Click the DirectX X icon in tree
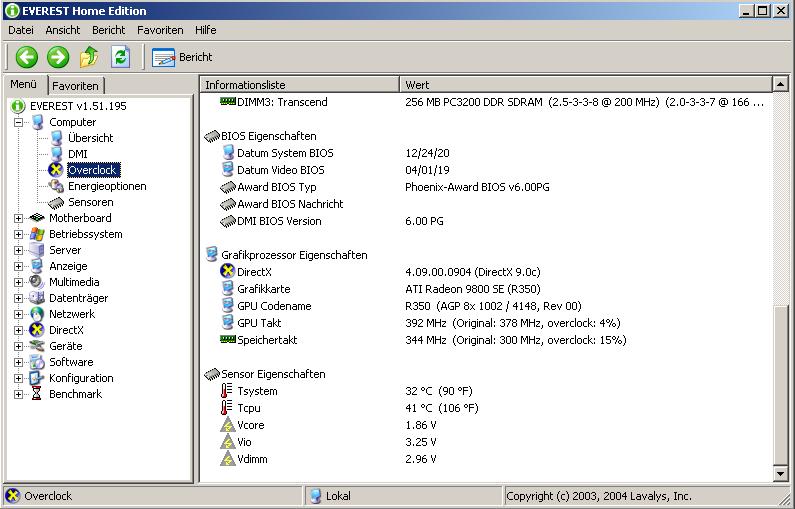Image resolution: width=795 pixels, height=509 pixels. tap(37, 330)
